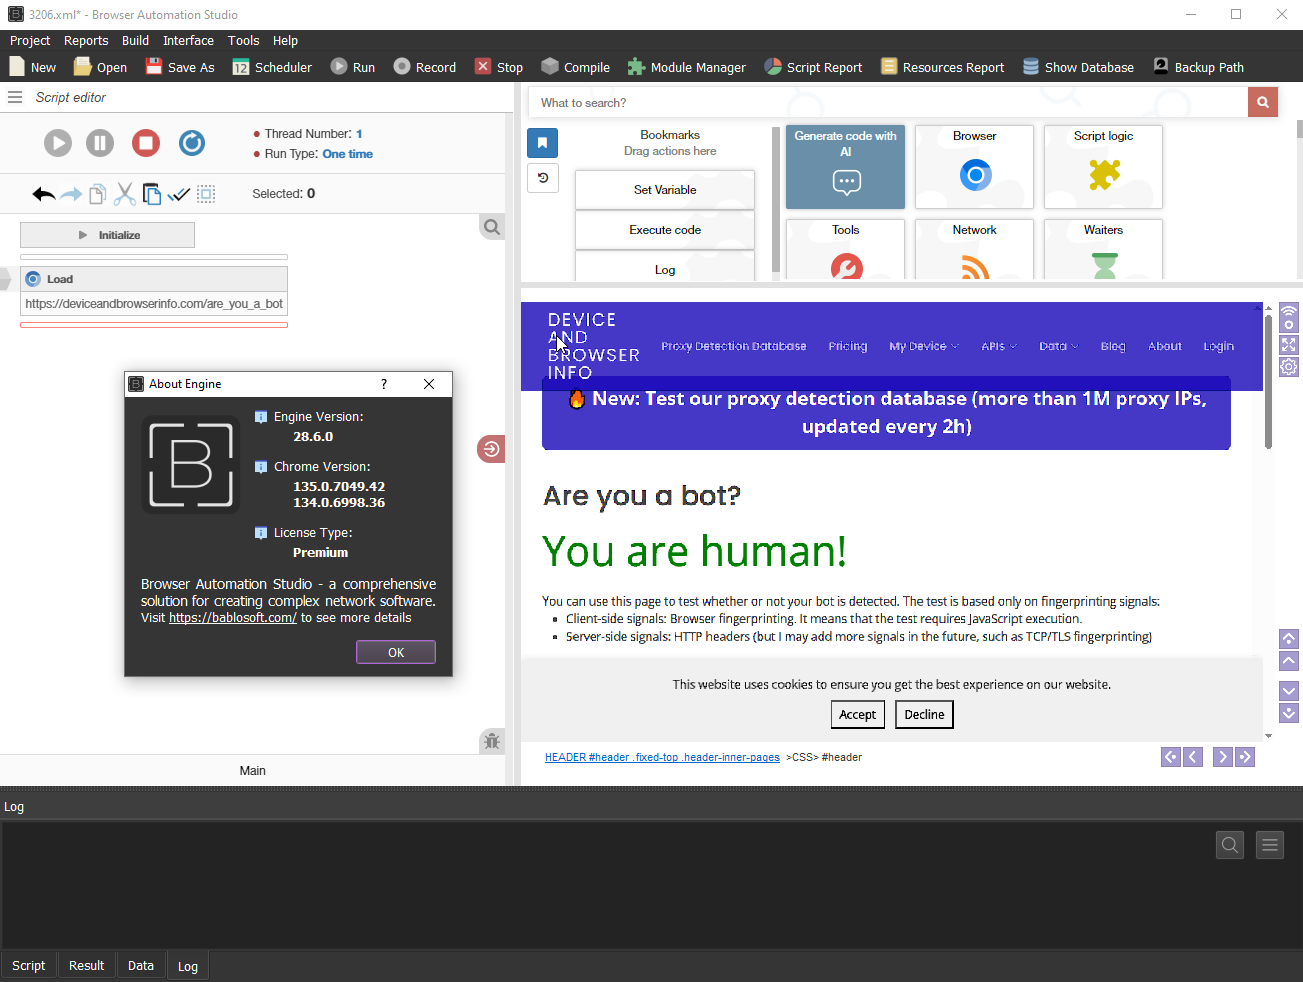Open the Browser actions category
1303x982 pixels.
point(974,166)
